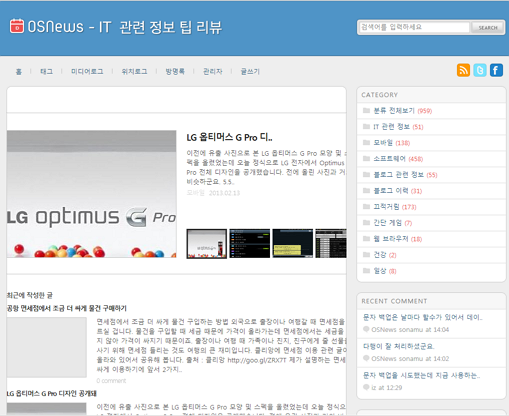Select the fourth partially visible slider thumbnail

tap(331, 243)
